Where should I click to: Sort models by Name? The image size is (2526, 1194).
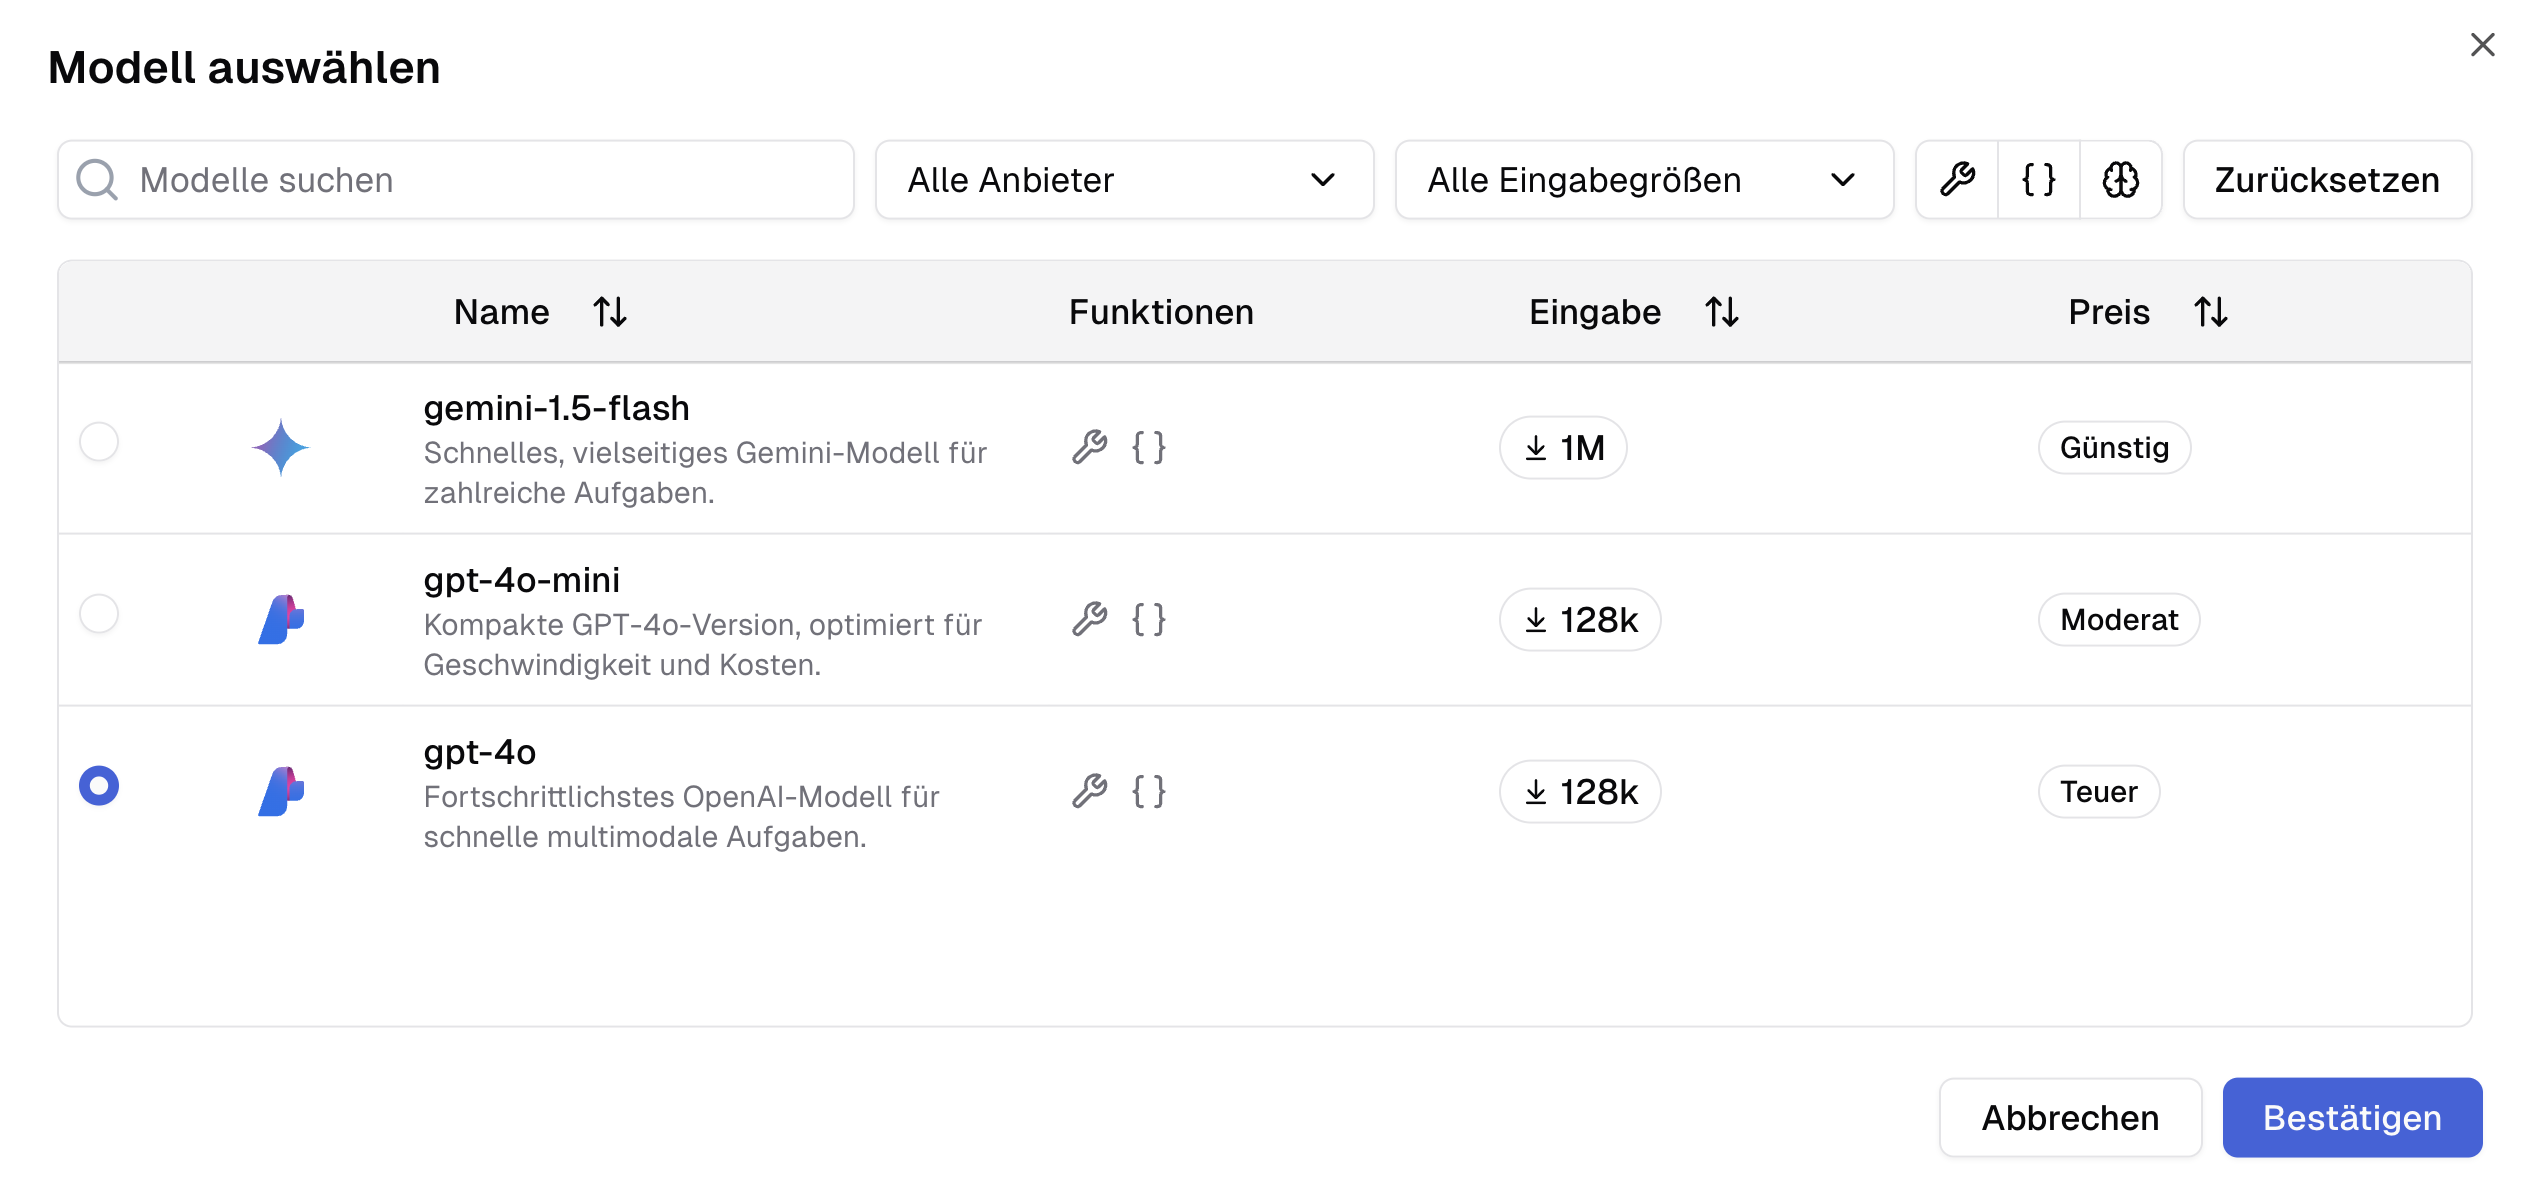(609, 311)
